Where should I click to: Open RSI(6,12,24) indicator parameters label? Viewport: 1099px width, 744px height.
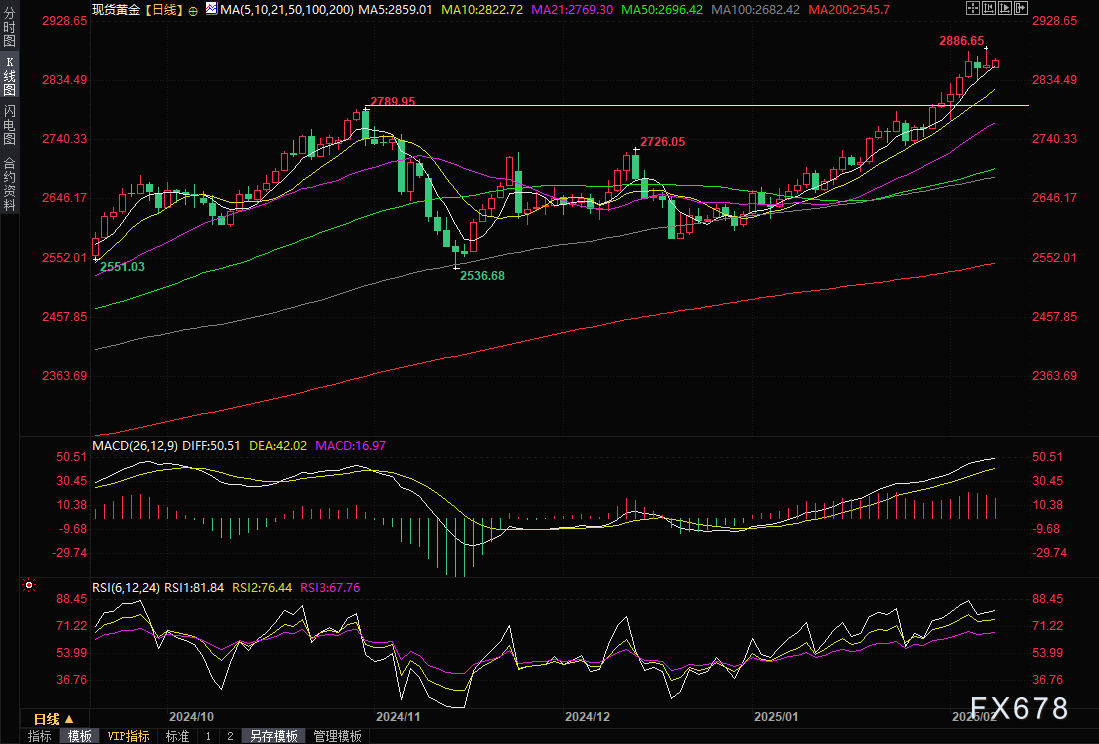tap(126, 587)
